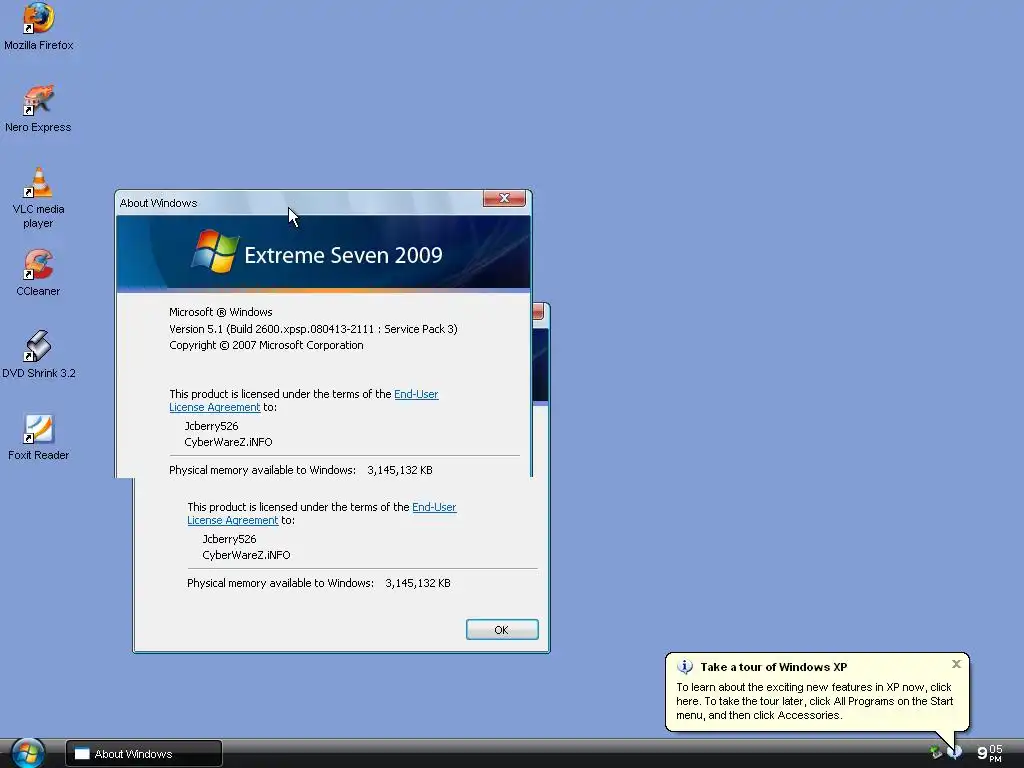This screenshot has height=768, width=1024.
Task: Click the About Windows title bar
Action: [x=299, y=203]
